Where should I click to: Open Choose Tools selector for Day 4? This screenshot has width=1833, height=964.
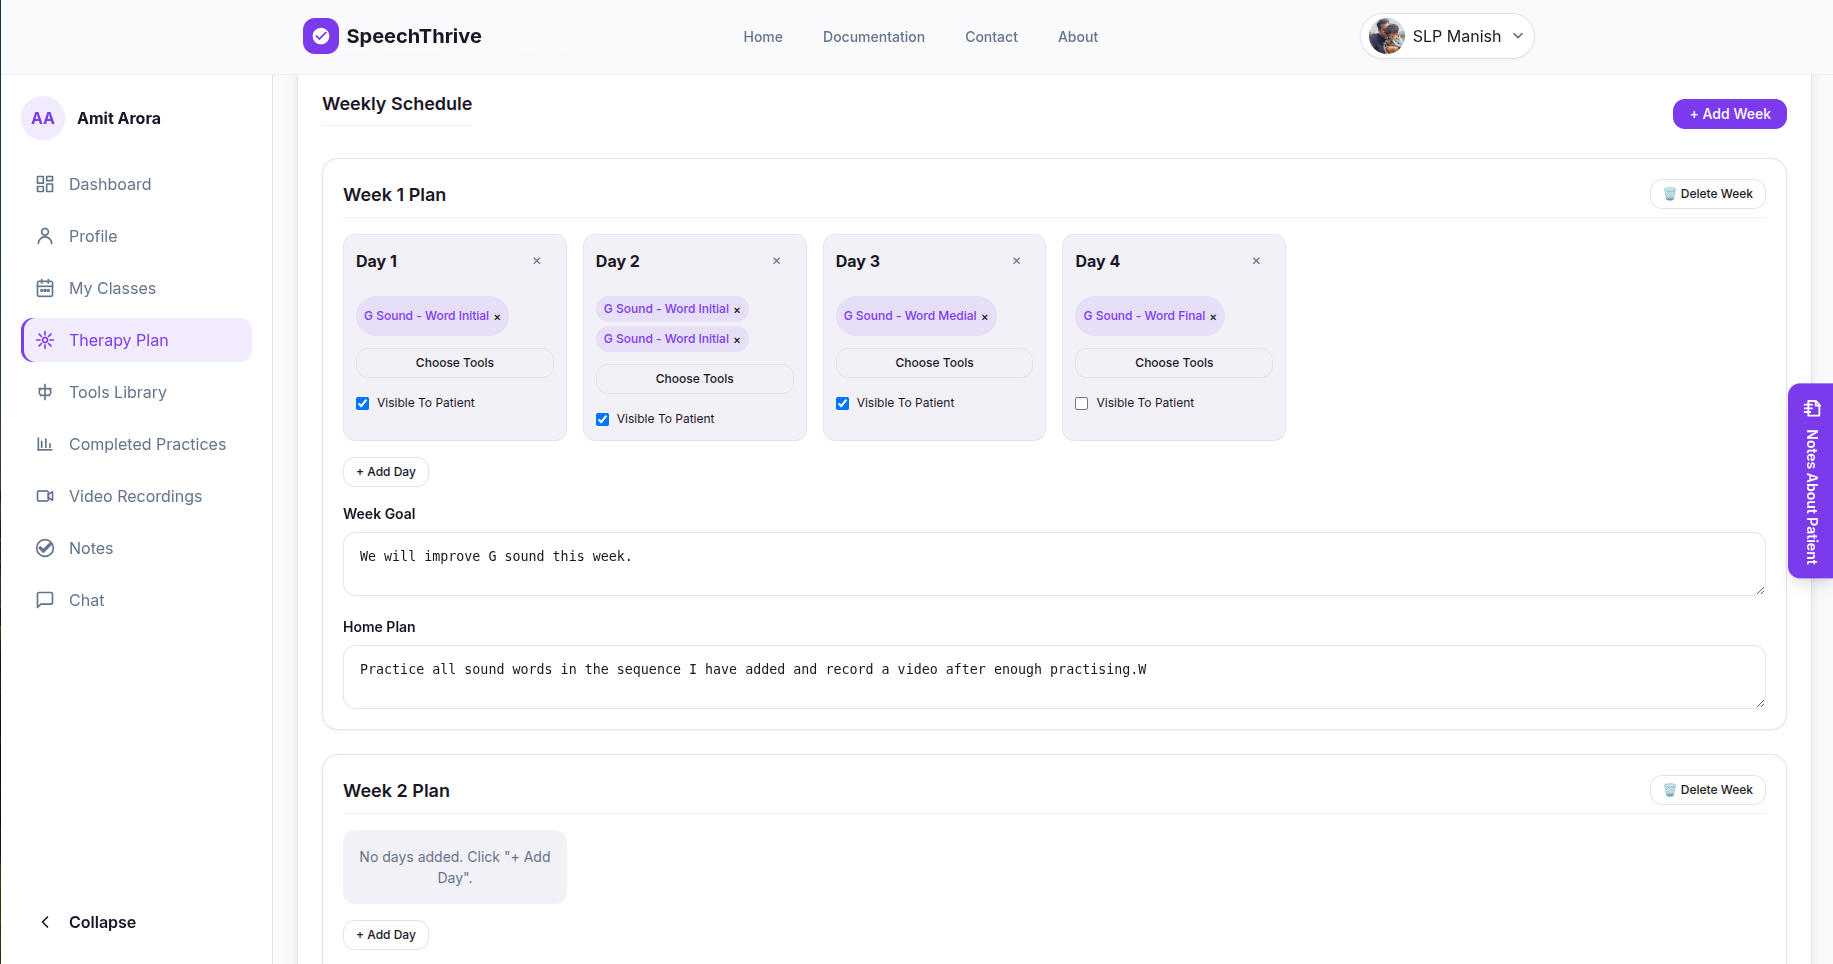(1174, 363)
